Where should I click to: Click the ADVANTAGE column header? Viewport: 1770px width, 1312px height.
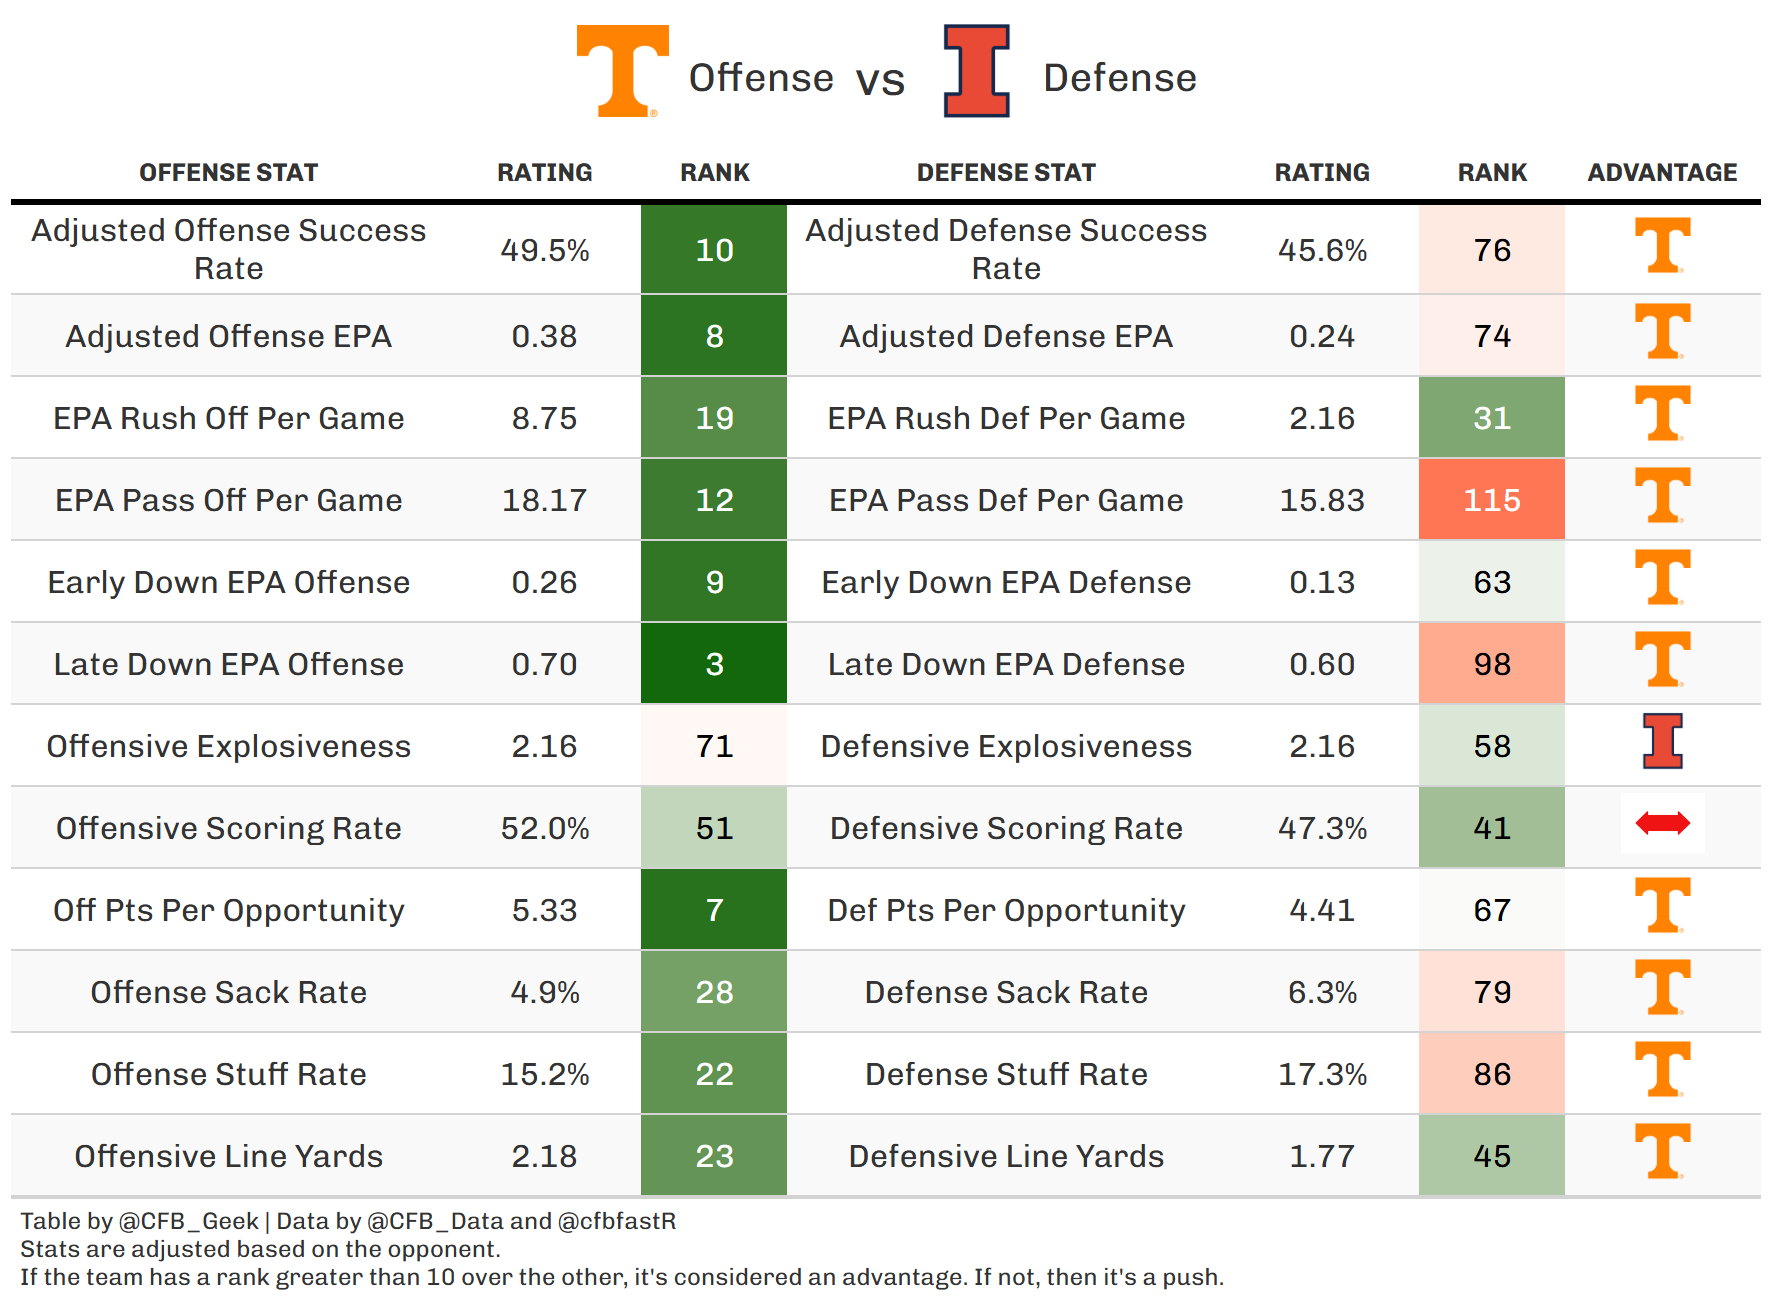(1662, 173)
